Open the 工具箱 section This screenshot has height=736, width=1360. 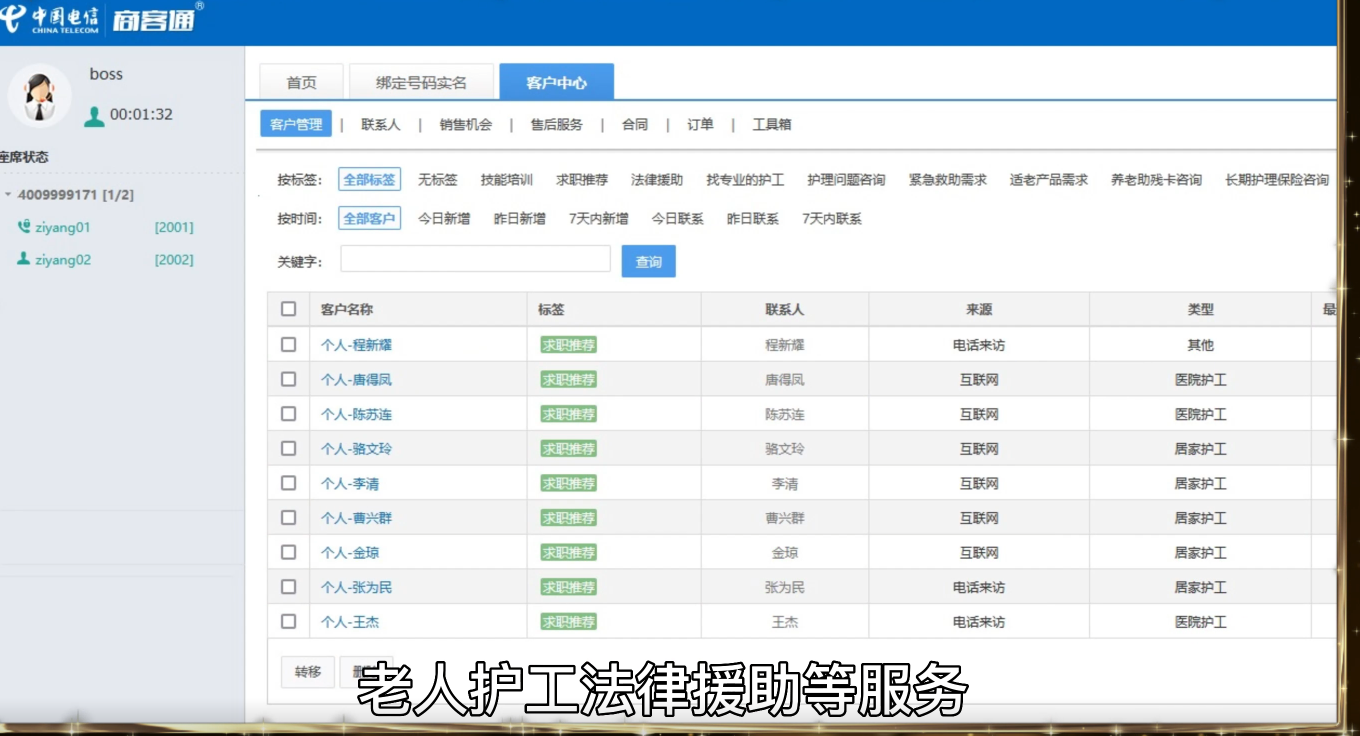click(772, 125)
